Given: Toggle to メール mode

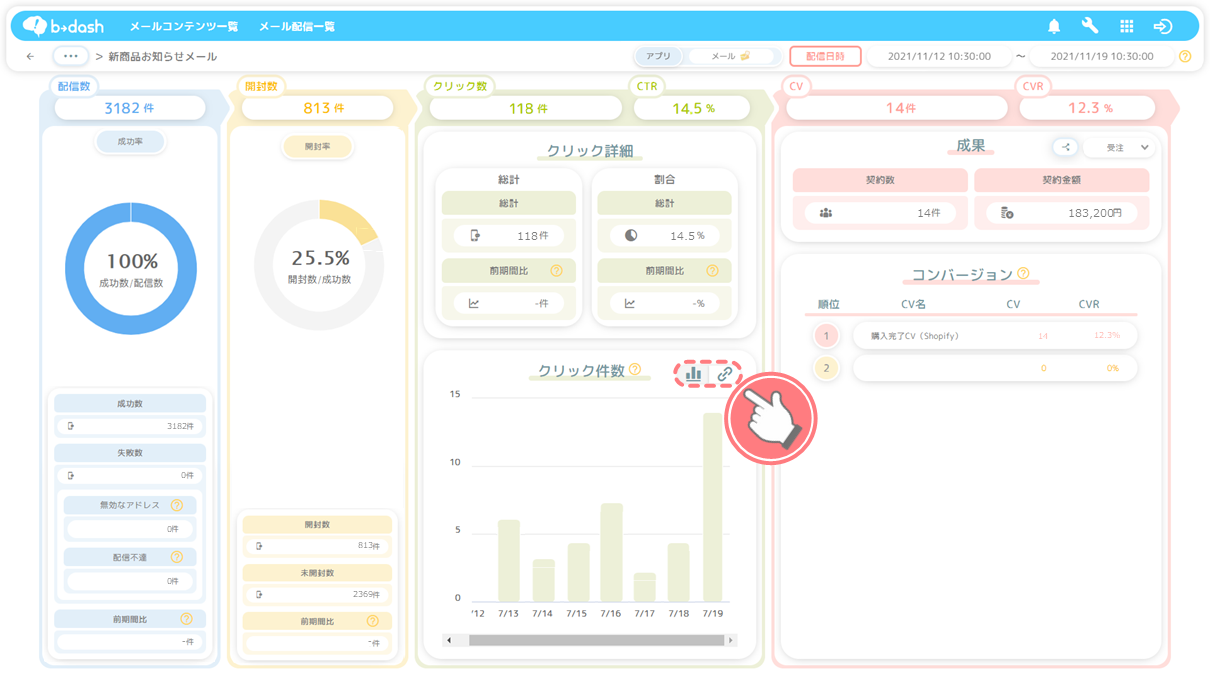Looking at the screenshot, I should pyautogui.click(x=730, y=57).
